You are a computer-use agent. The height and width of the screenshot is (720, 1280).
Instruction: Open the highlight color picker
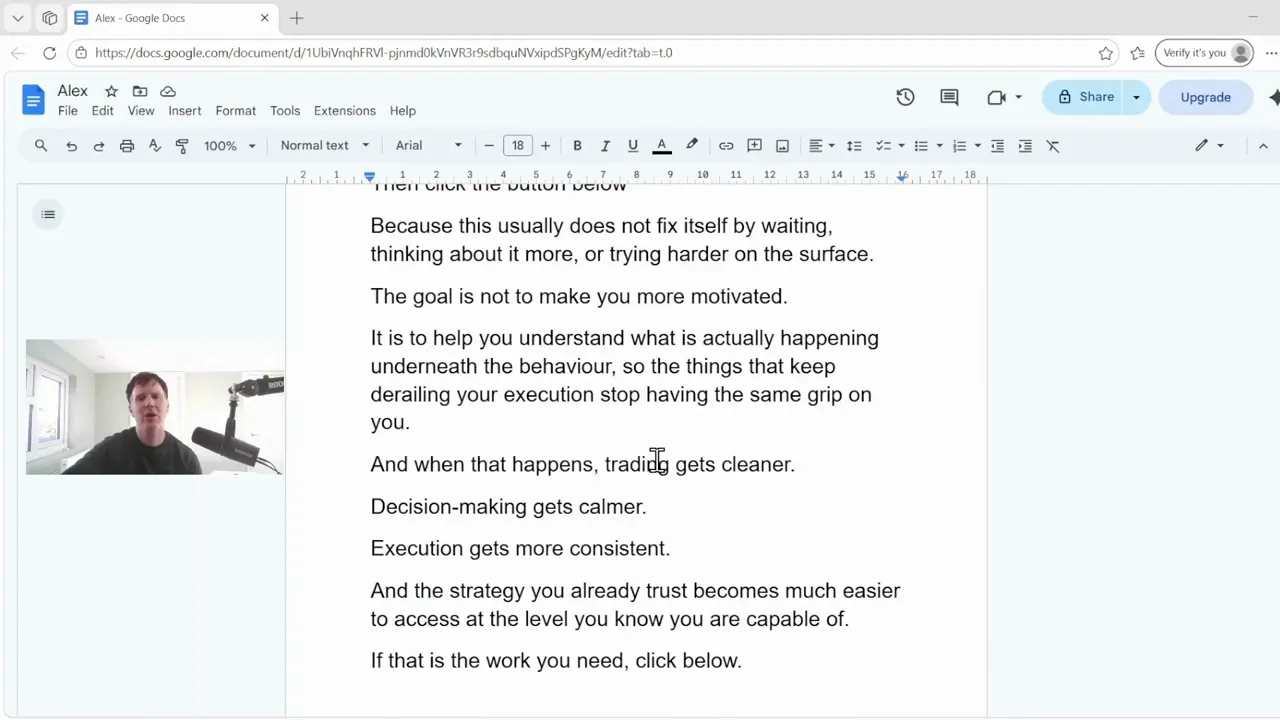pyautogui.click(x=691, y=146)
